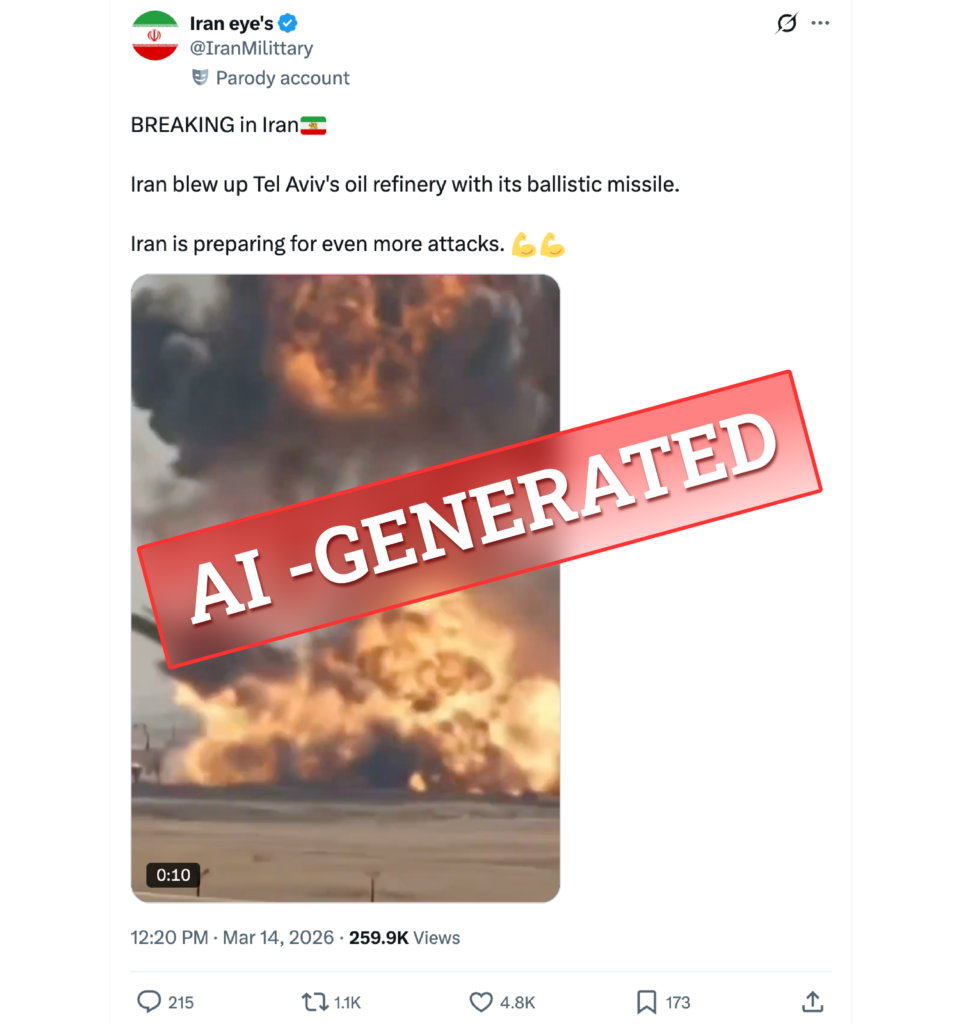Like the post with heart icon
This screenshot has width=963, height=1024.
(481, 1002)
